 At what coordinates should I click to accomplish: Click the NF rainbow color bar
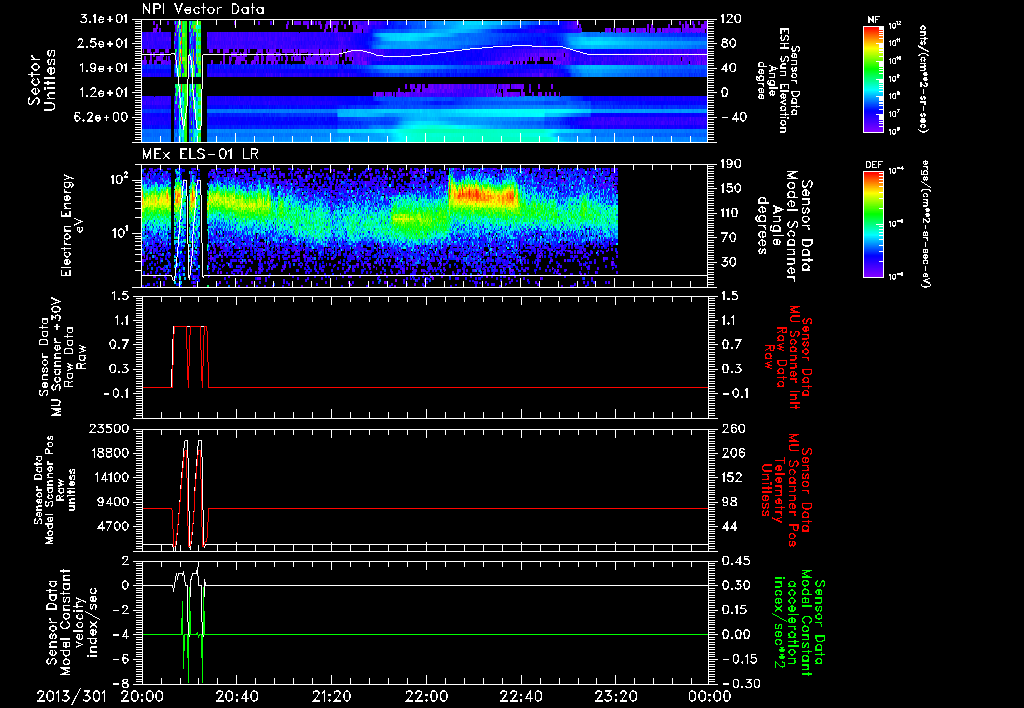(x=873, y=78)
